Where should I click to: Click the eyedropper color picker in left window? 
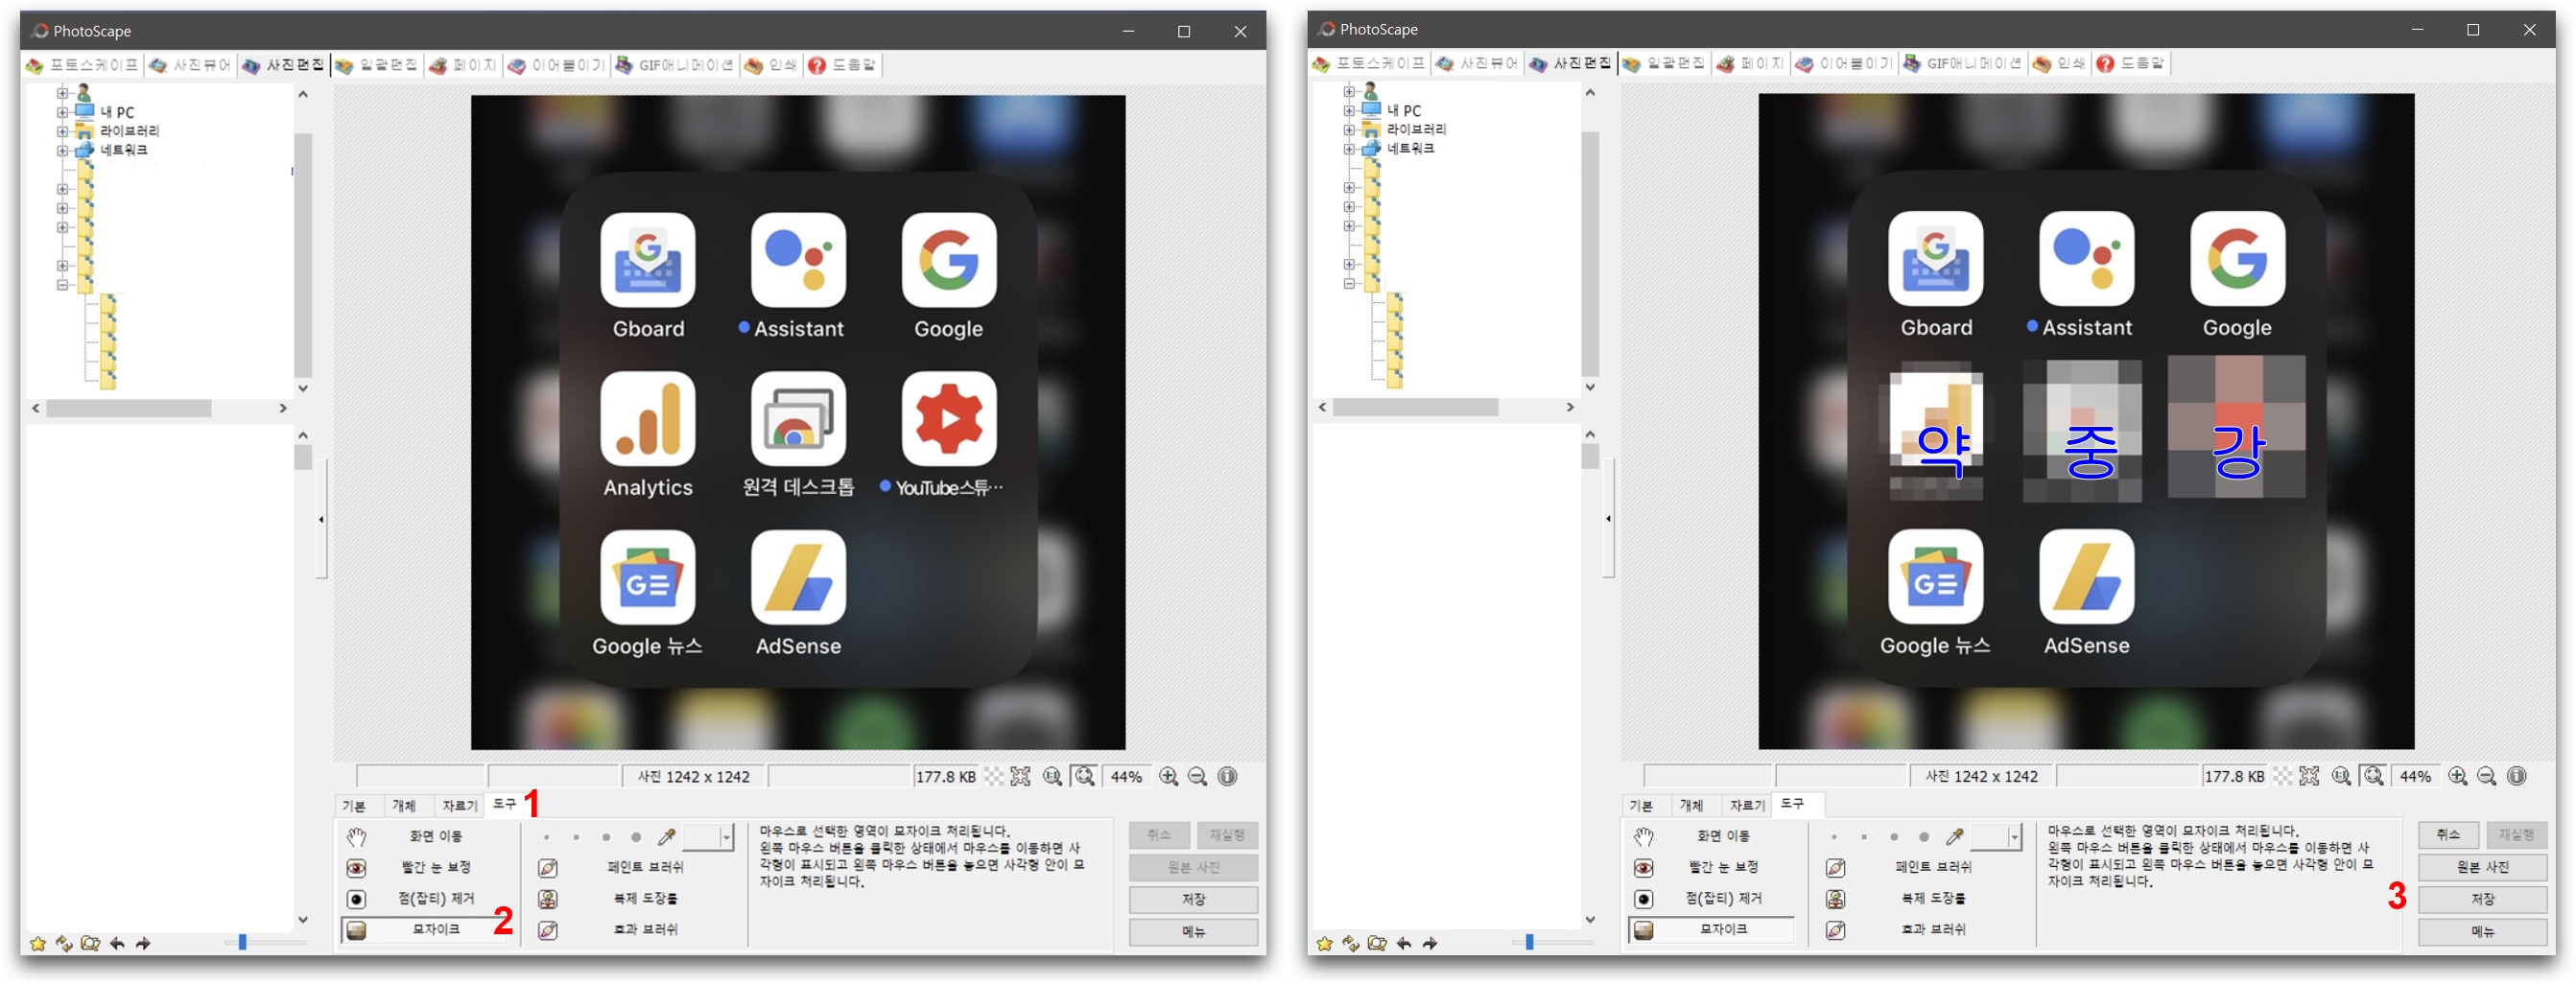[666, 836]
